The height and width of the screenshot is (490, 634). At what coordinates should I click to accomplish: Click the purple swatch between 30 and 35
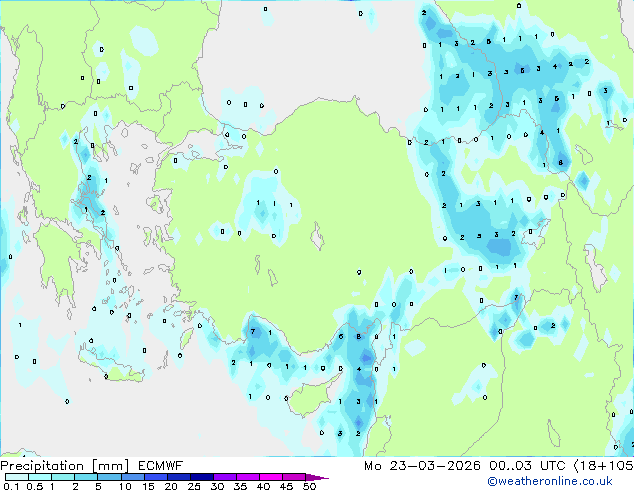tap(224, 477)
